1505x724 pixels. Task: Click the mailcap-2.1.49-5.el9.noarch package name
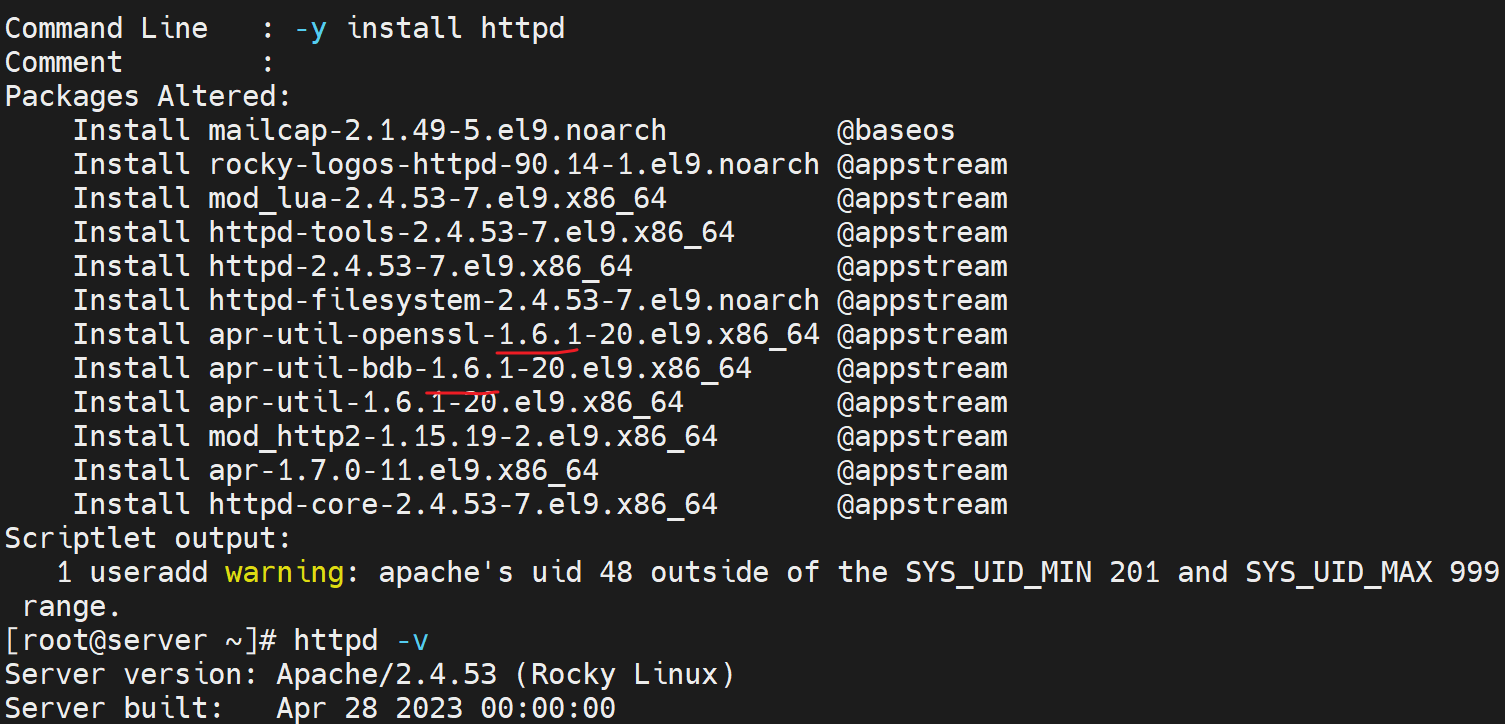coord(437,130)
